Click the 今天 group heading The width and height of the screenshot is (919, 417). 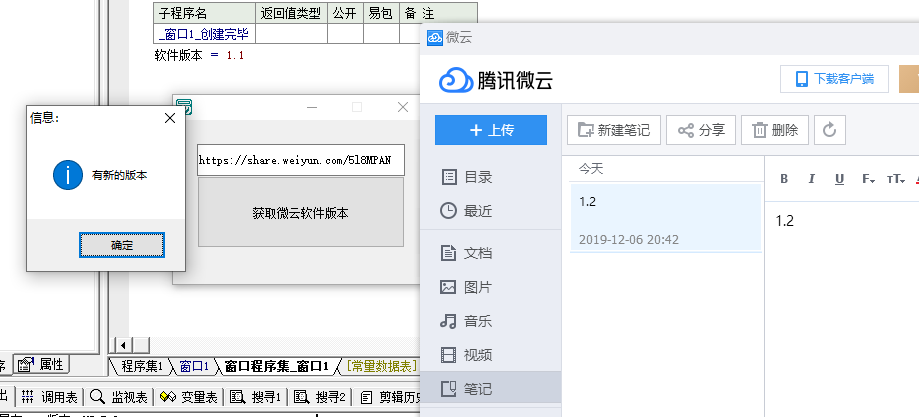click(591, 169)
